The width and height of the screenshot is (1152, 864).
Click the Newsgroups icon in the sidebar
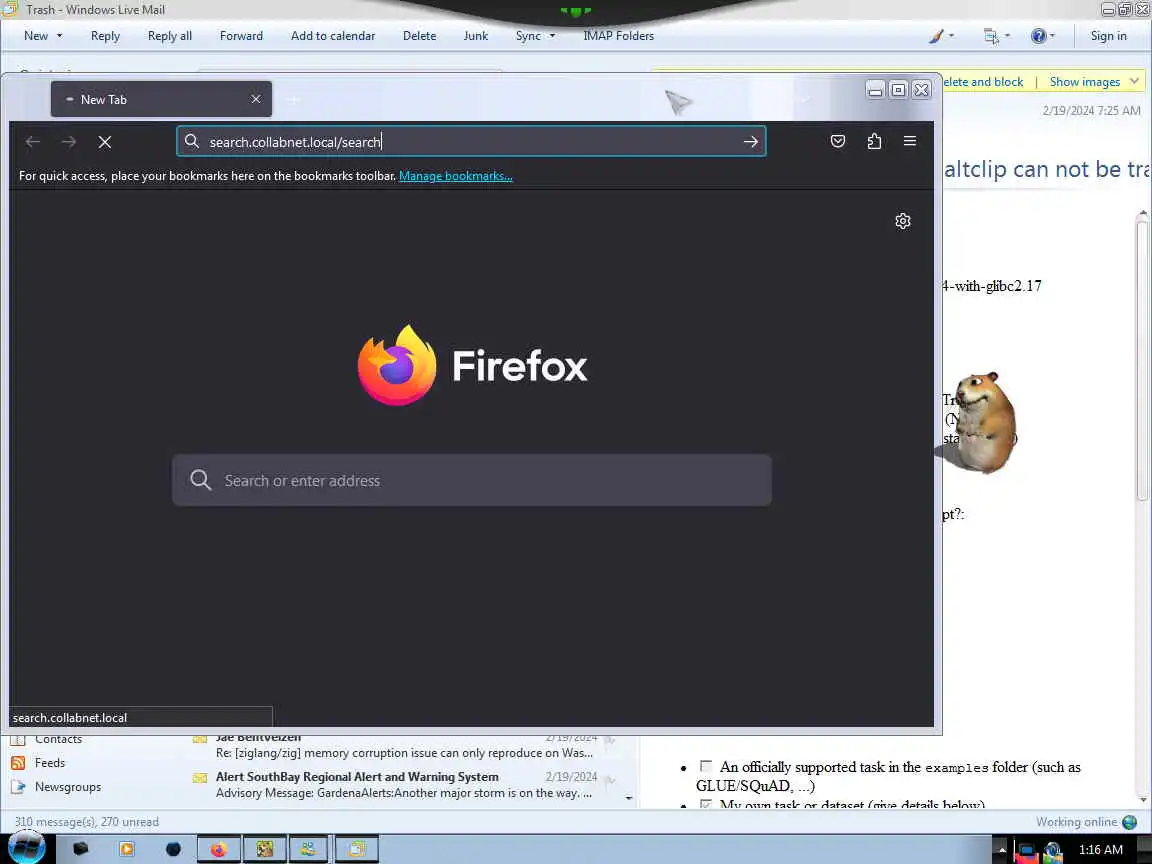18,787
